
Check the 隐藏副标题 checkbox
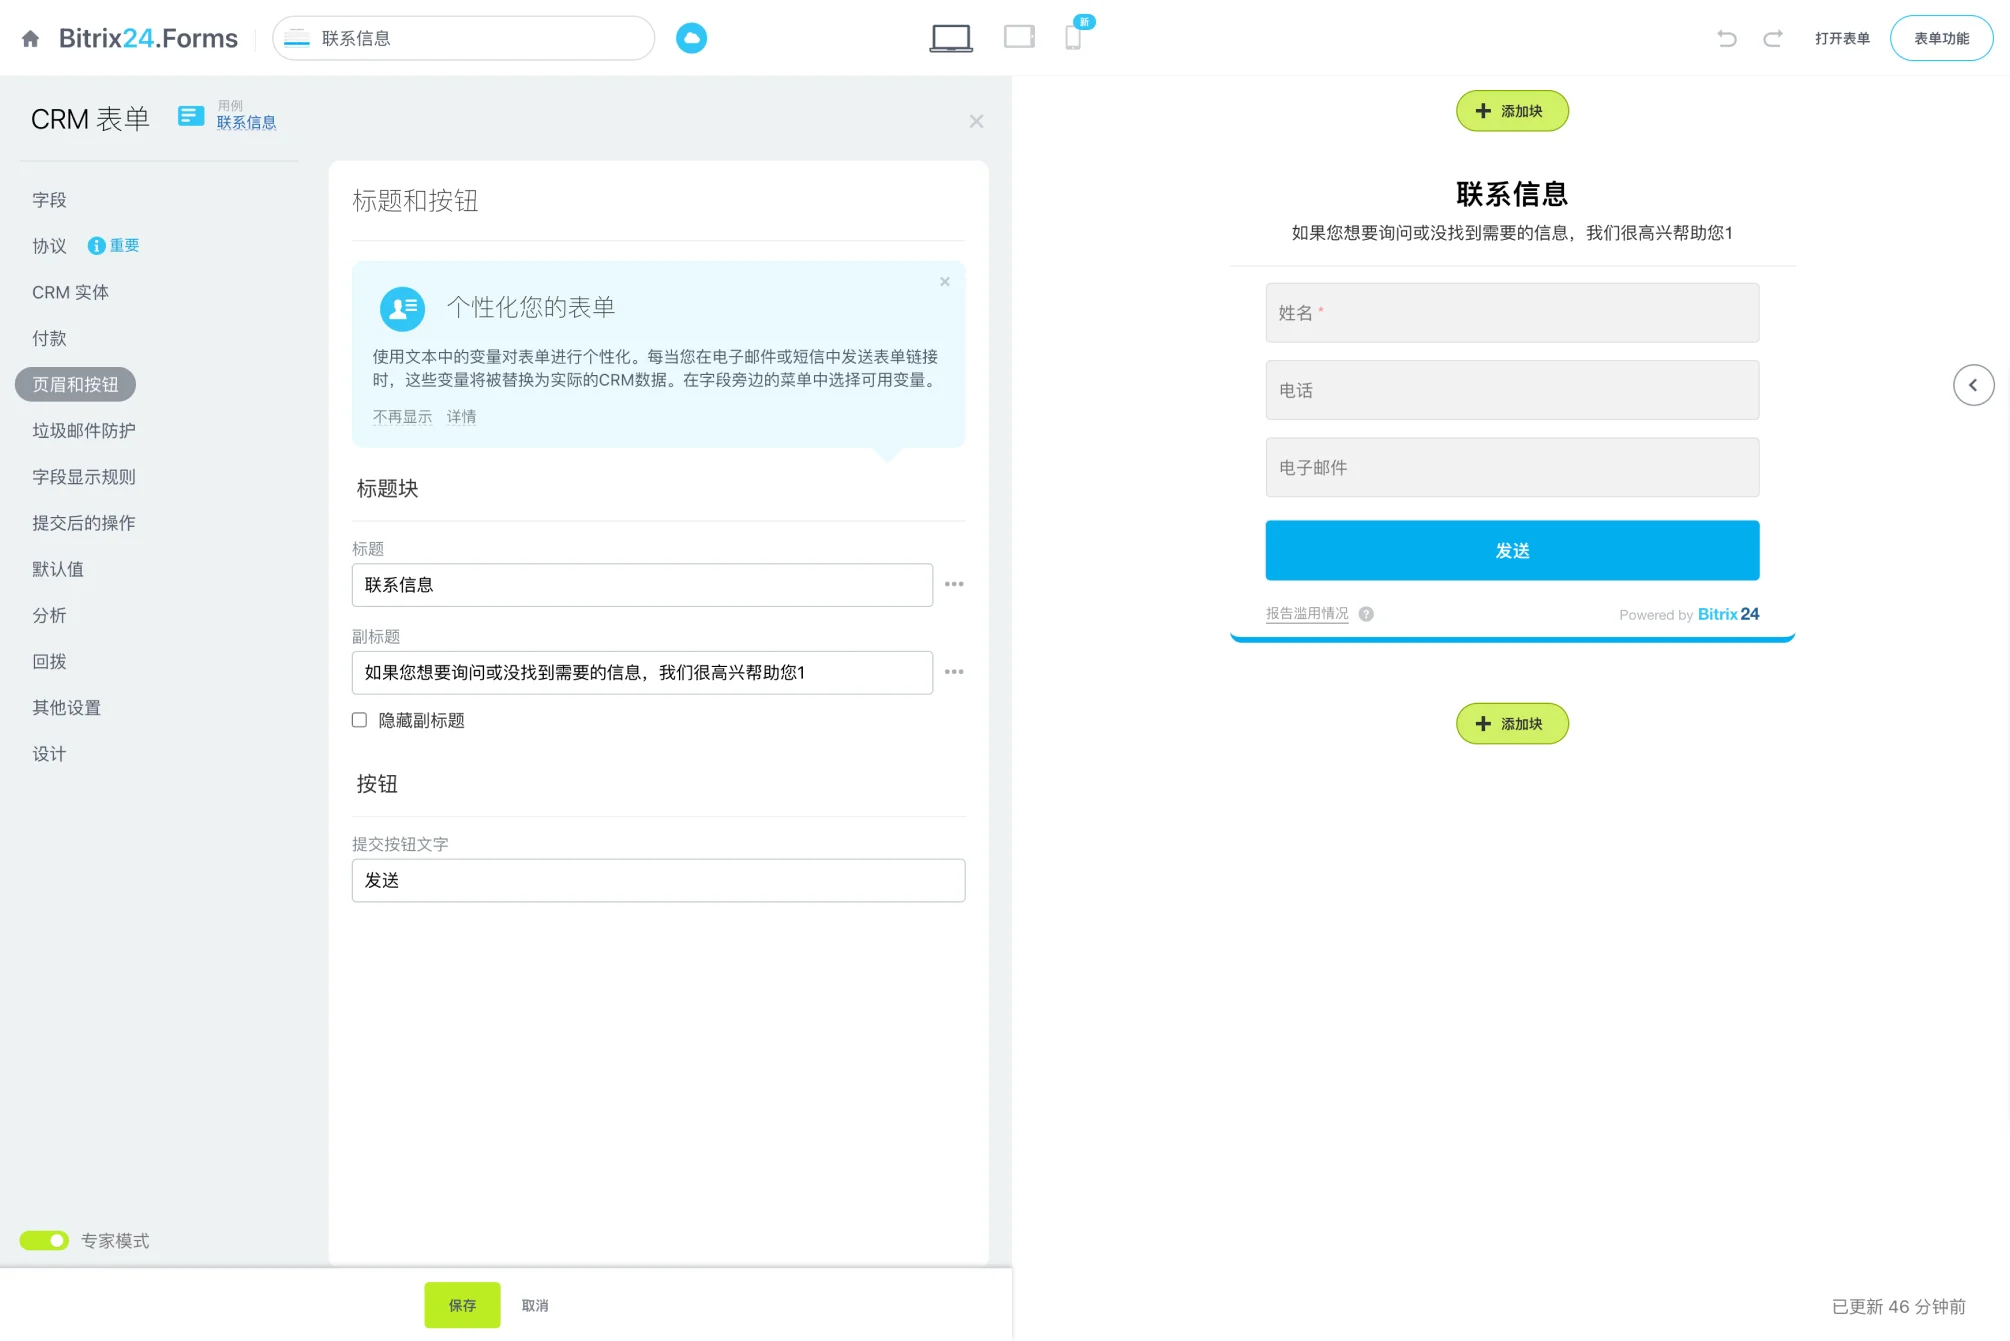click(360, 720)
